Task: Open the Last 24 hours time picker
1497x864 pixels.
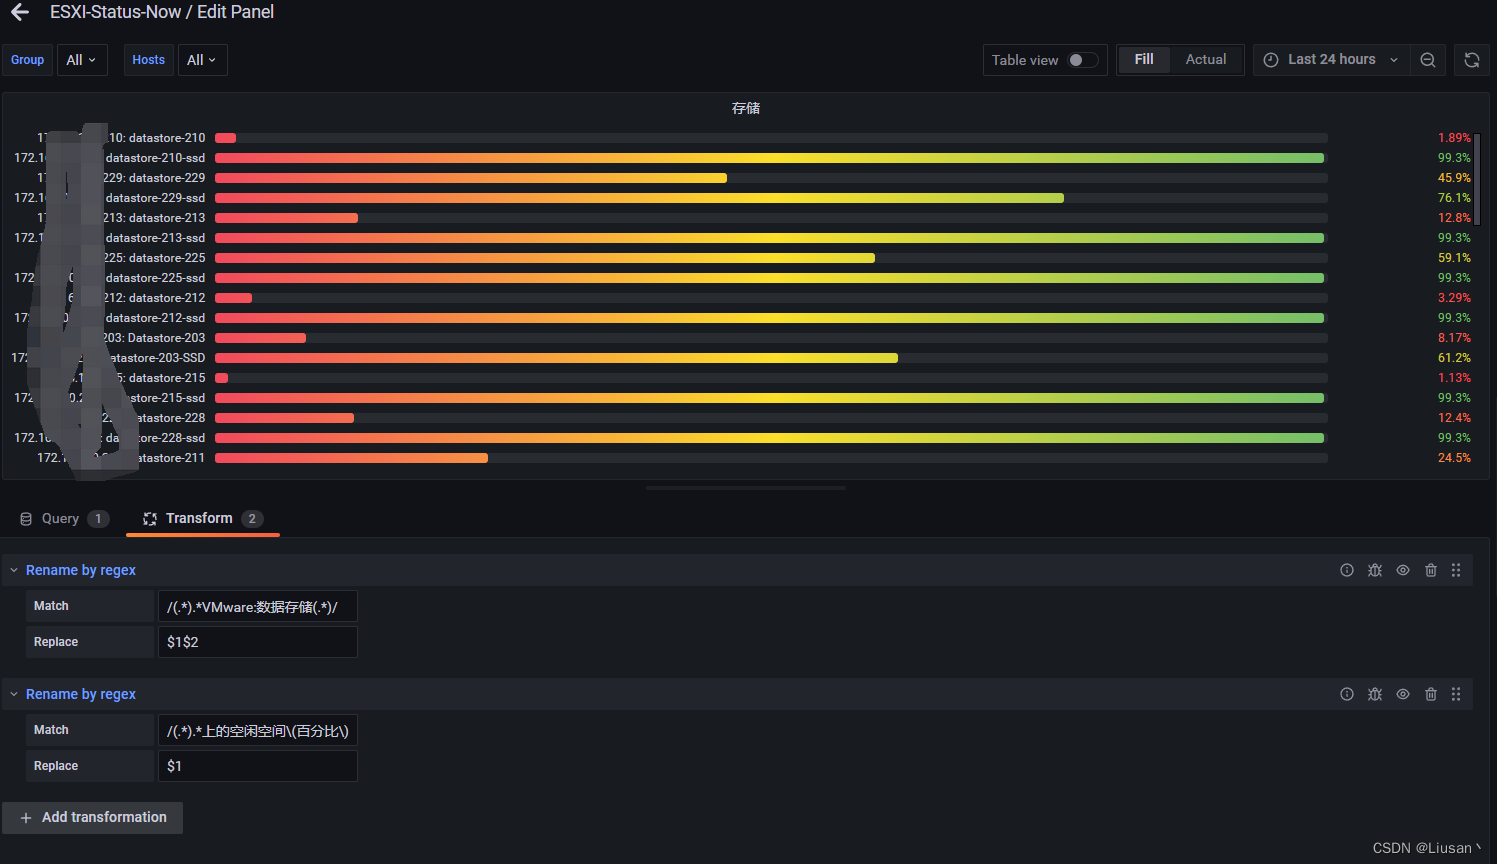Action: (x=1331, y=60)
